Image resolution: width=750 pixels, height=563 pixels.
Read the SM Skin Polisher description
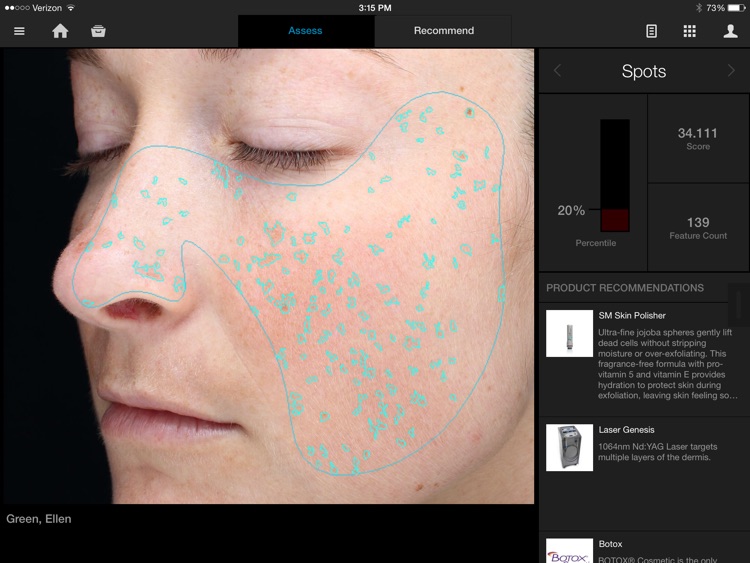668,364
